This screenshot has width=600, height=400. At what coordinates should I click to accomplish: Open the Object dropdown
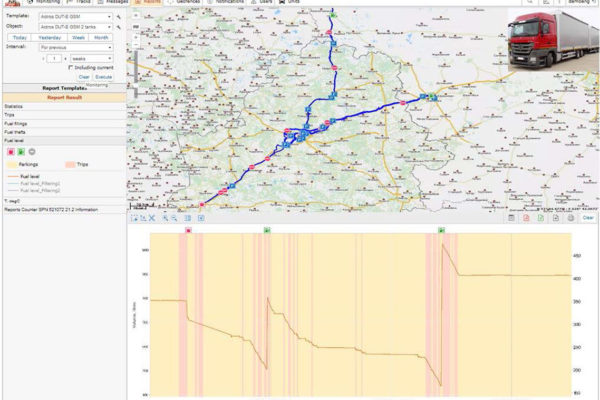pyautogui.click(x=76, y=27)
